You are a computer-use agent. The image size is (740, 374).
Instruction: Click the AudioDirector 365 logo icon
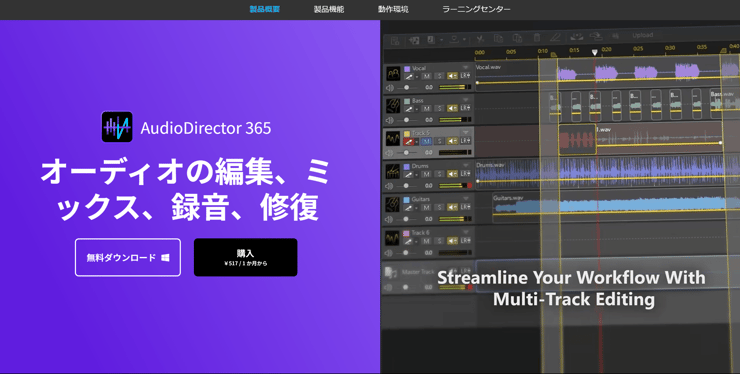coord(117,127)
